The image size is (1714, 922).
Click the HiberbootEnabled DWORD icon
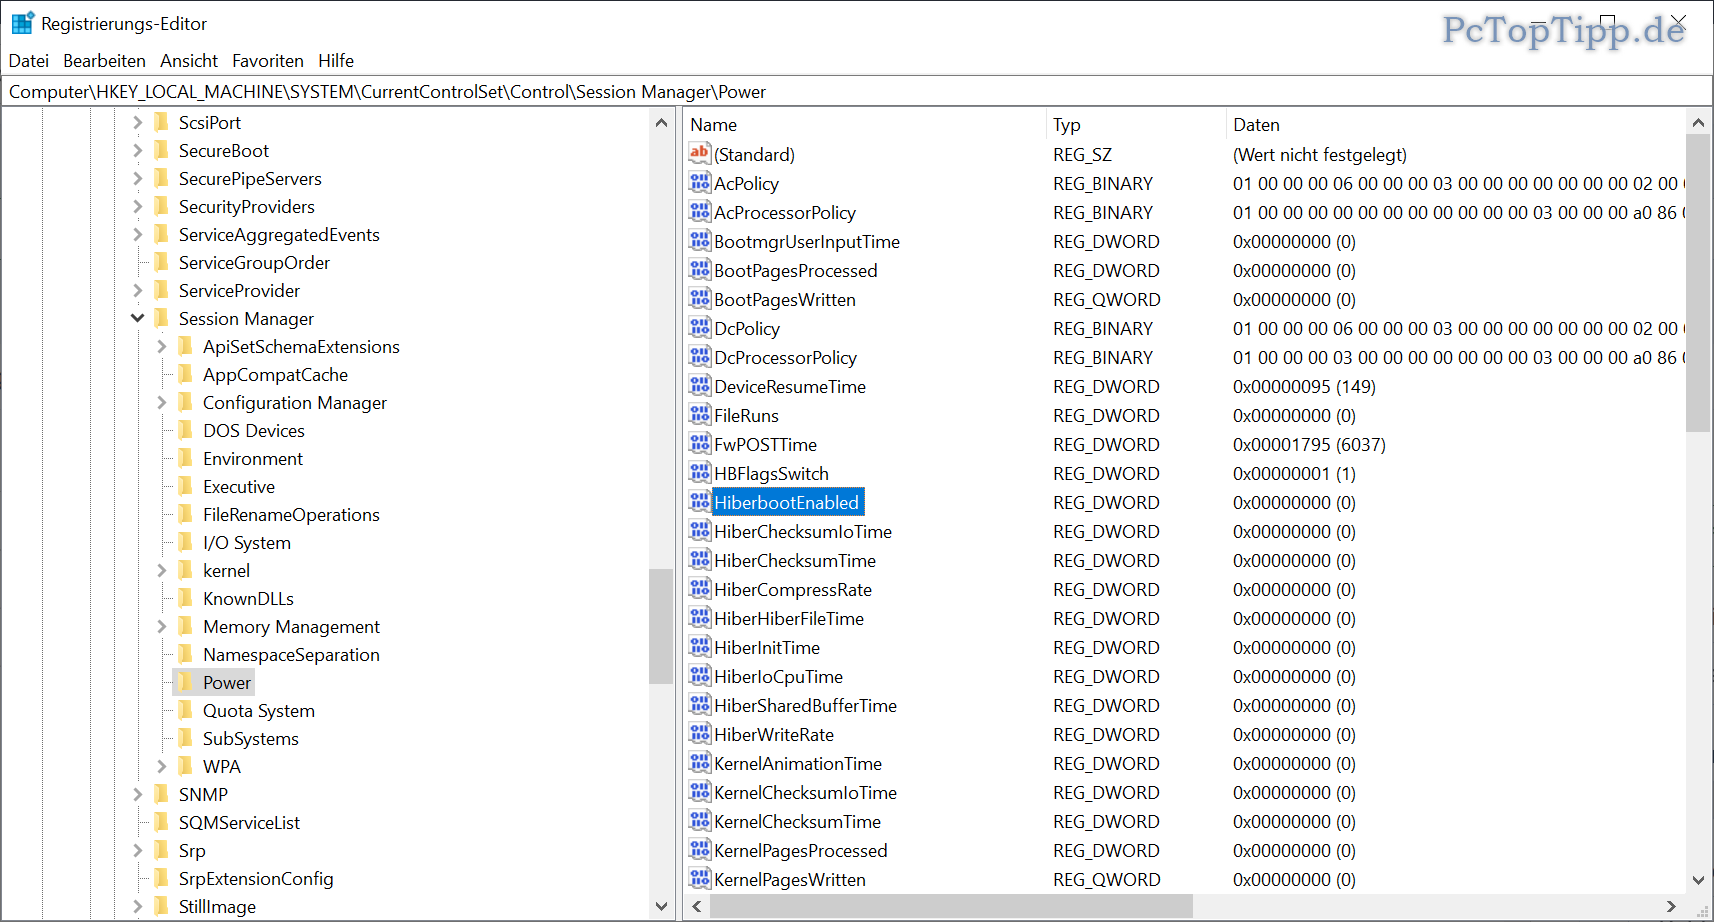click(x=700, y=502)
